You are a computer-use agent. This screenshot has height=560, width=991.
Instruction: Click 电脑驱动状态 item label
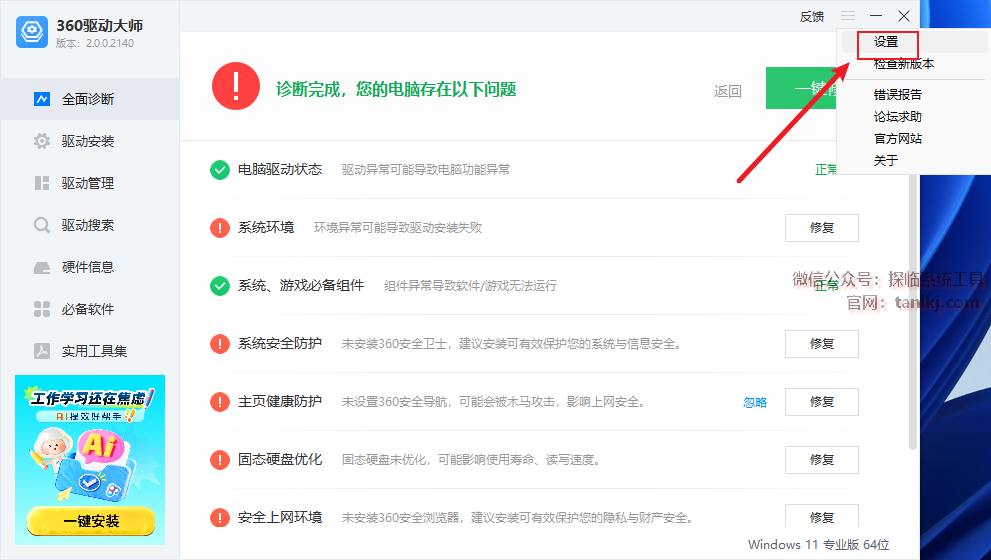[280, 169]
